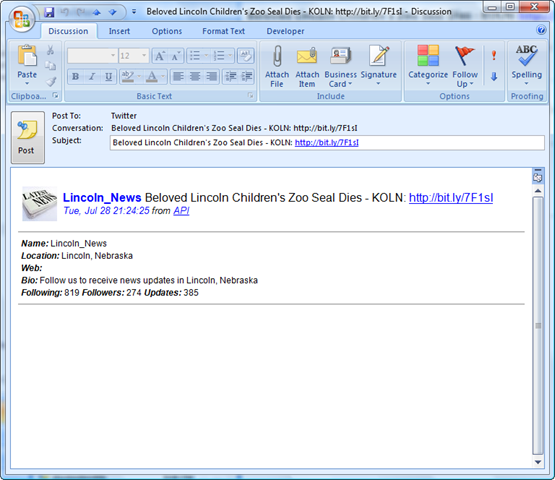Increase paragraph indent
Image resolution: width=555 pixels, height=480 pixels.
tap(247, 76)
